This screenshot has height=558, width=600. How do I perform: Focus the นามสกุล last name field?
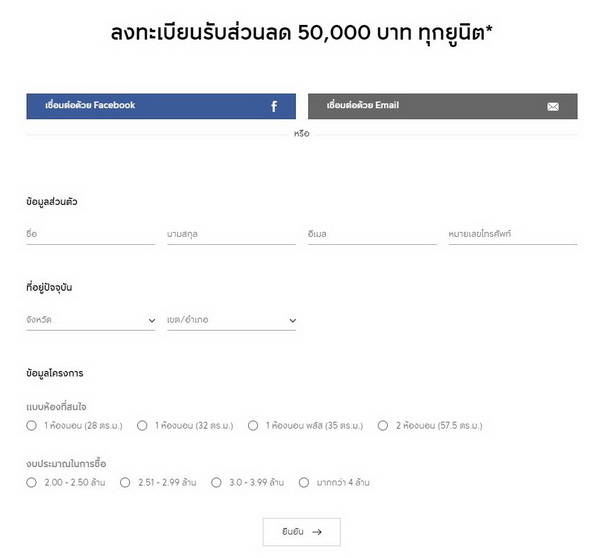231,235
